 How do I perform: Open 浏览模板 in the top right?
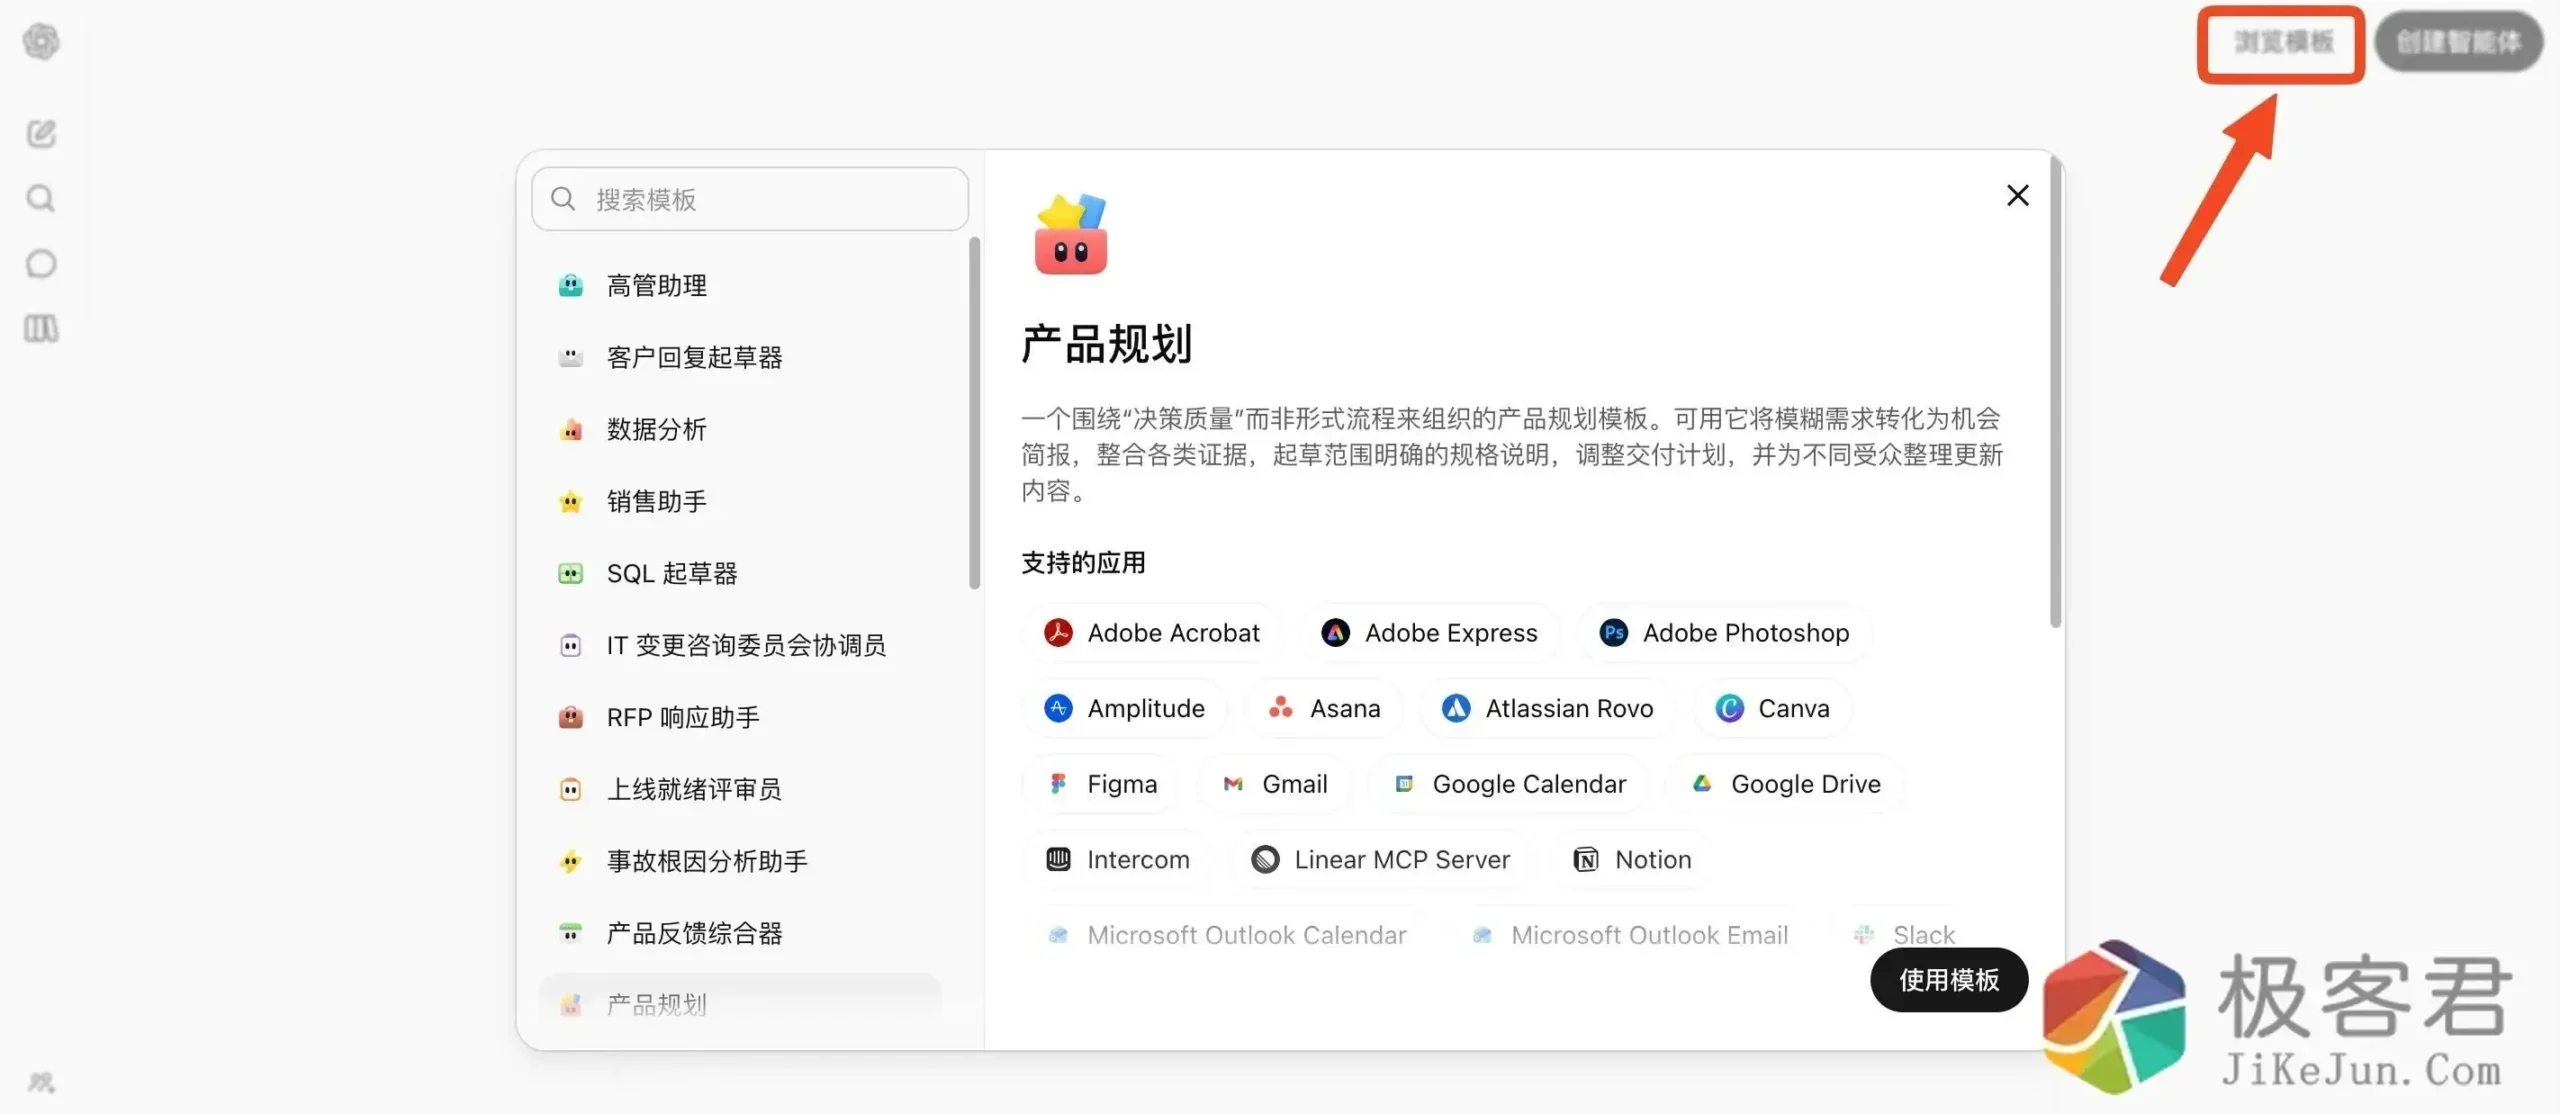click(2281, 44)
